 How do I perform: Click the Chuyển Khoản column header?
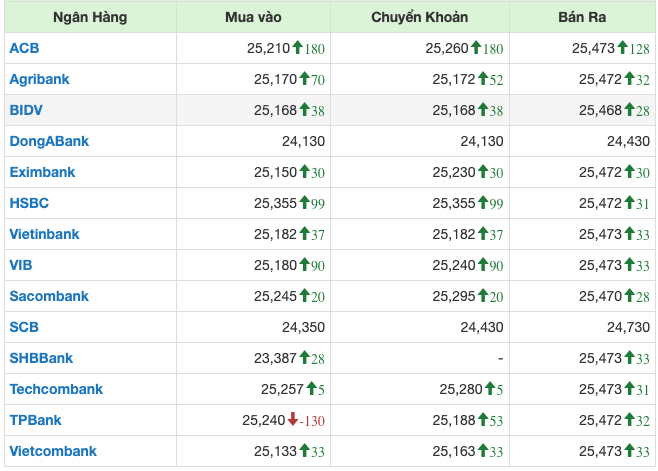(x=419, y=17)
